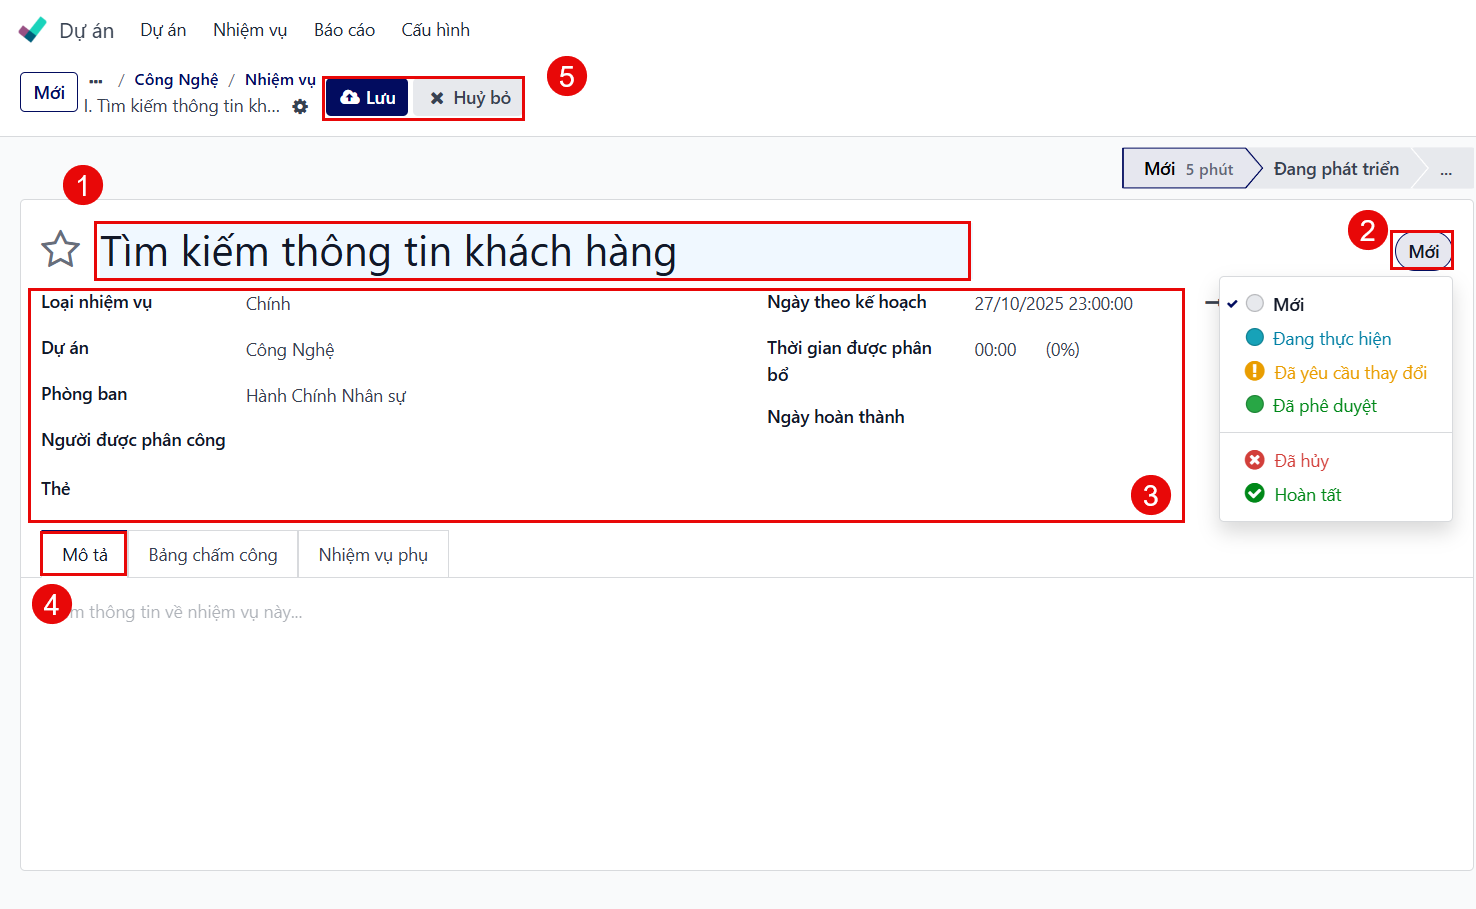Mark the task Đã hủy with red icon
The image size is (1476, 909).
[x=1254, y=460]
